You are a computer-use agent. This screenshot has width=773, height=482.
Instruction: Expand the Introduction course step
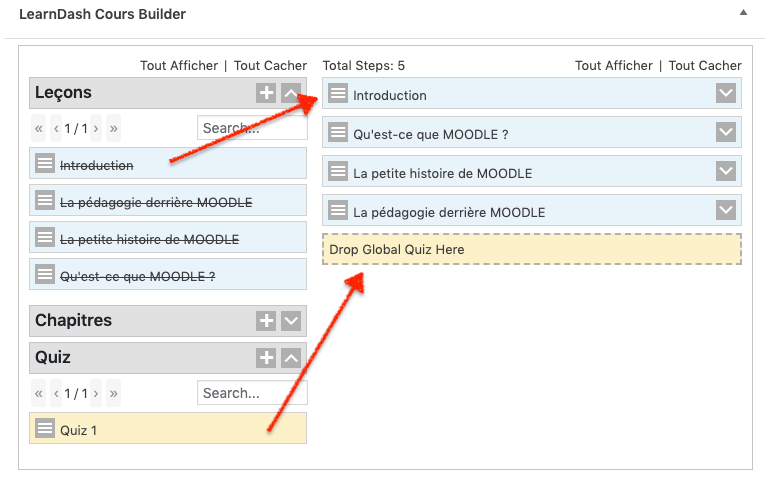726,93
